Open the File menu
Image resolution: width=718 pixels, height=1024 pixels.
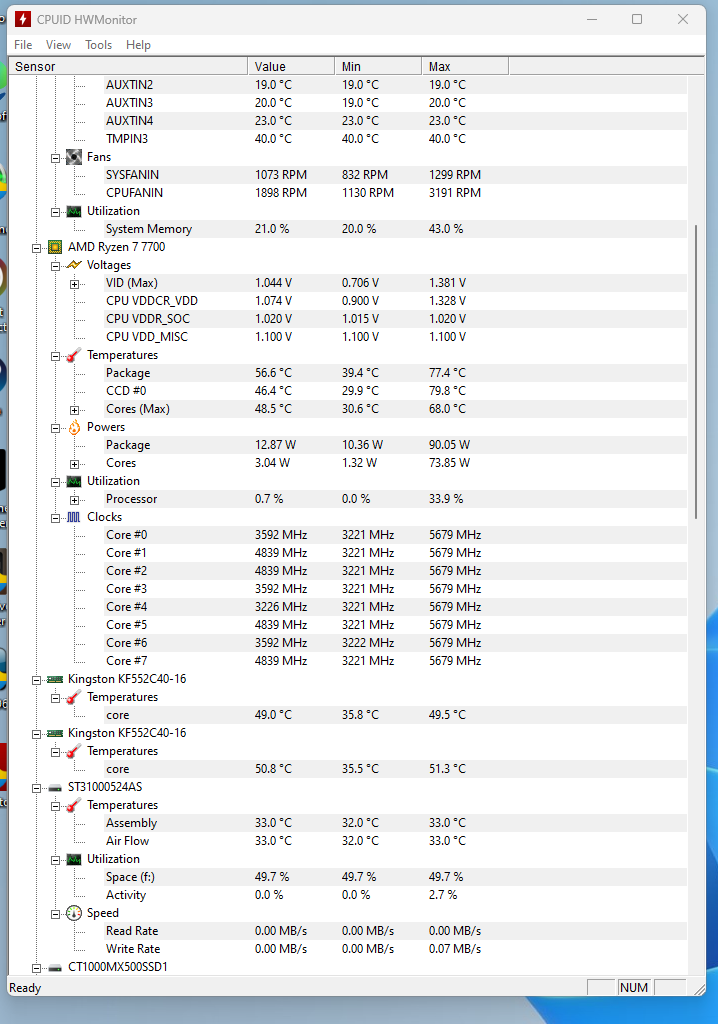[x=23, y=44]
